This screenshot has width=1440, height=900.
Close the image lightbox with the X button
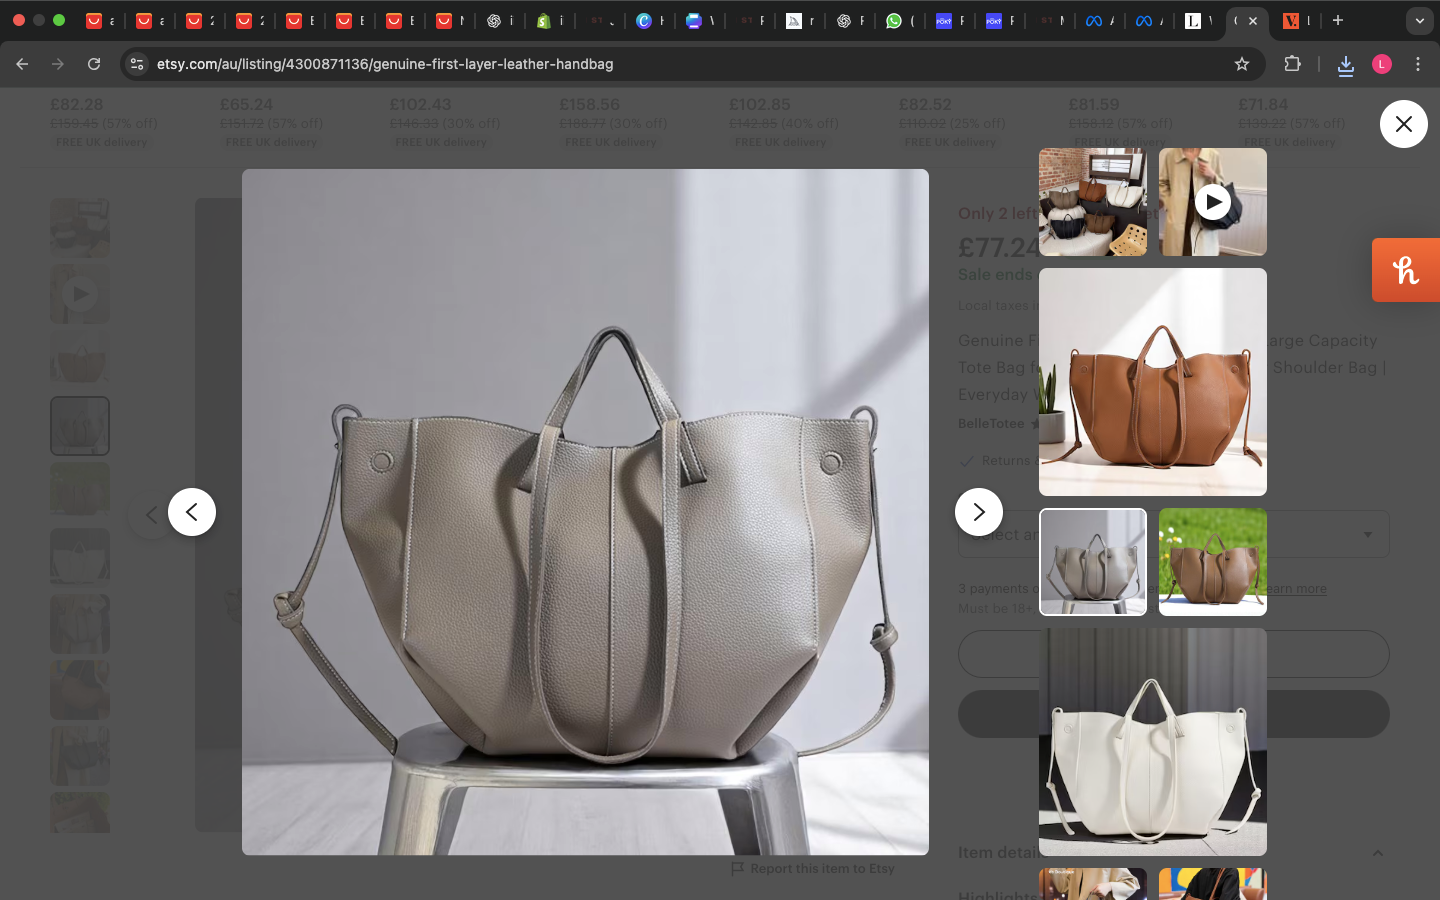point(1403,124)
